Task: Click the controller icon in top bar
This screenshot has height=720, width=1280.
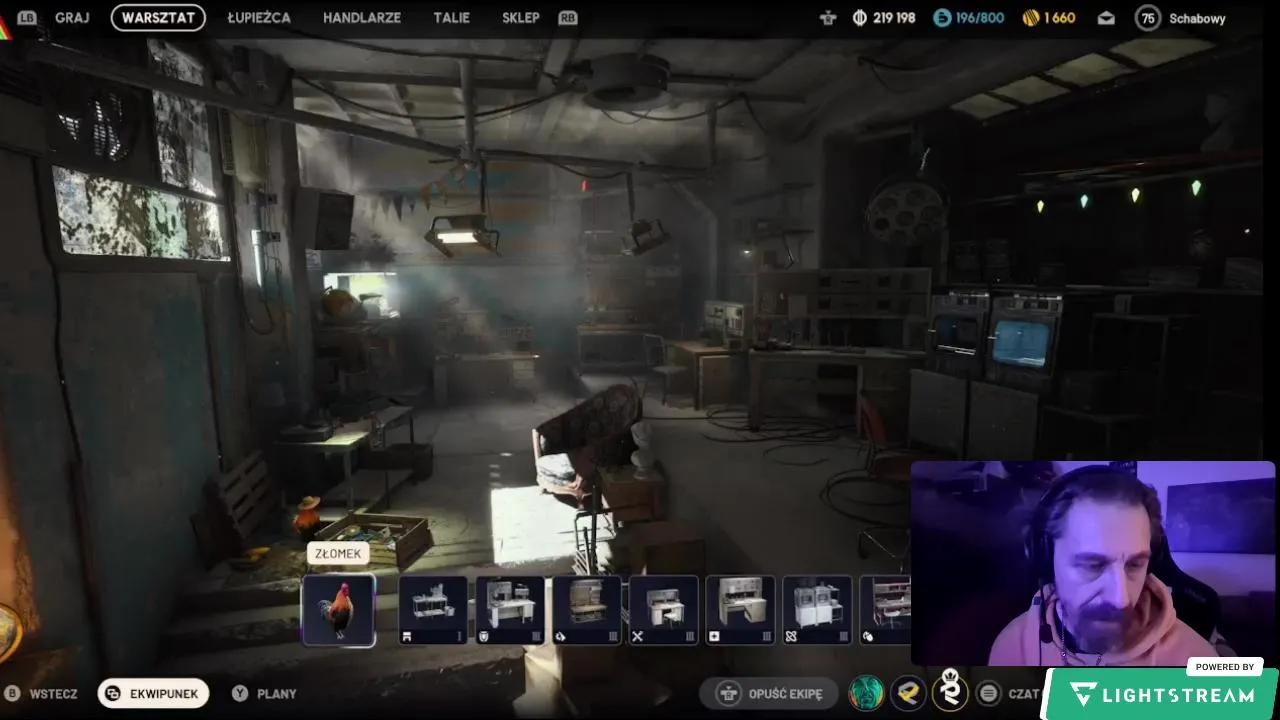Action: pos(827,18)
